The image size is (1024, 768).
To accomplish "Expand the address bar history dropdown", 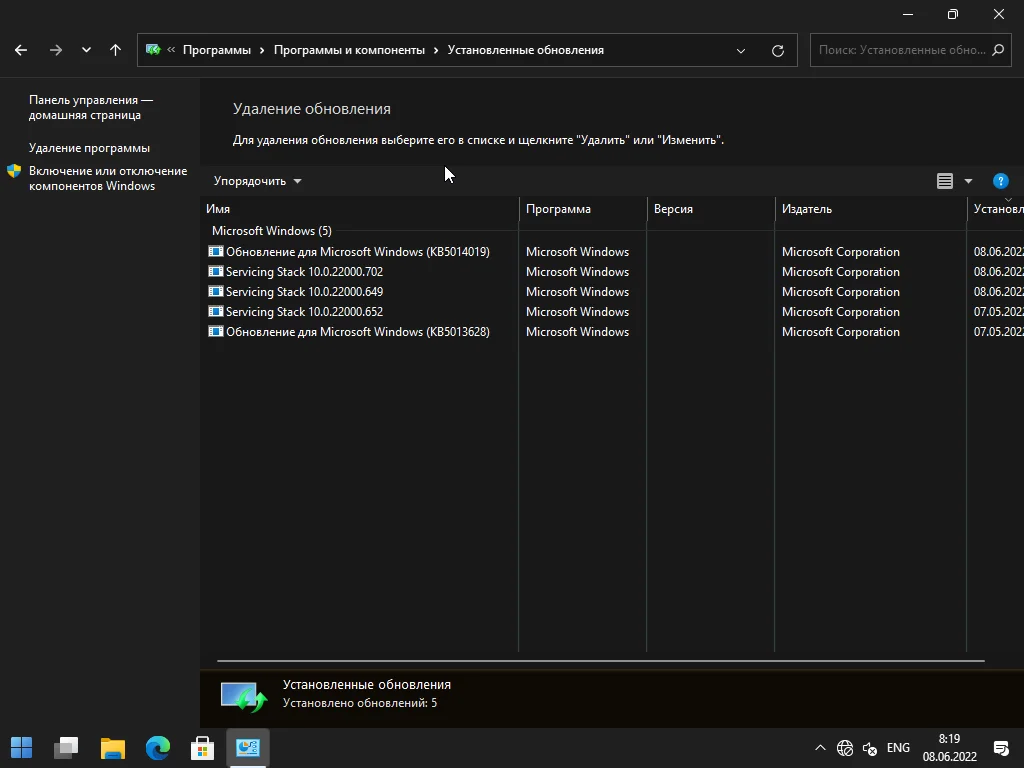I will 741,50.
